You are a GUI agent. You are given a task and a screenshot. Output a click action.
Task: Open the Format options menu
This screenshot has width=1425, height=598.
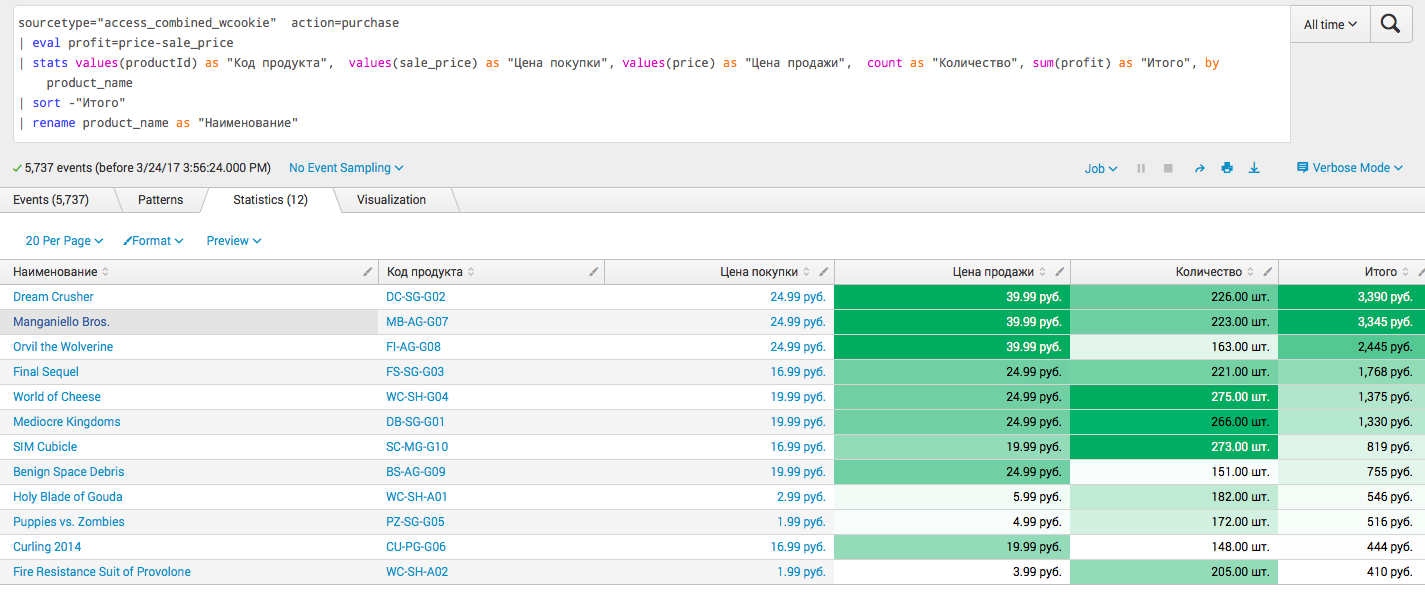[152, 240]
